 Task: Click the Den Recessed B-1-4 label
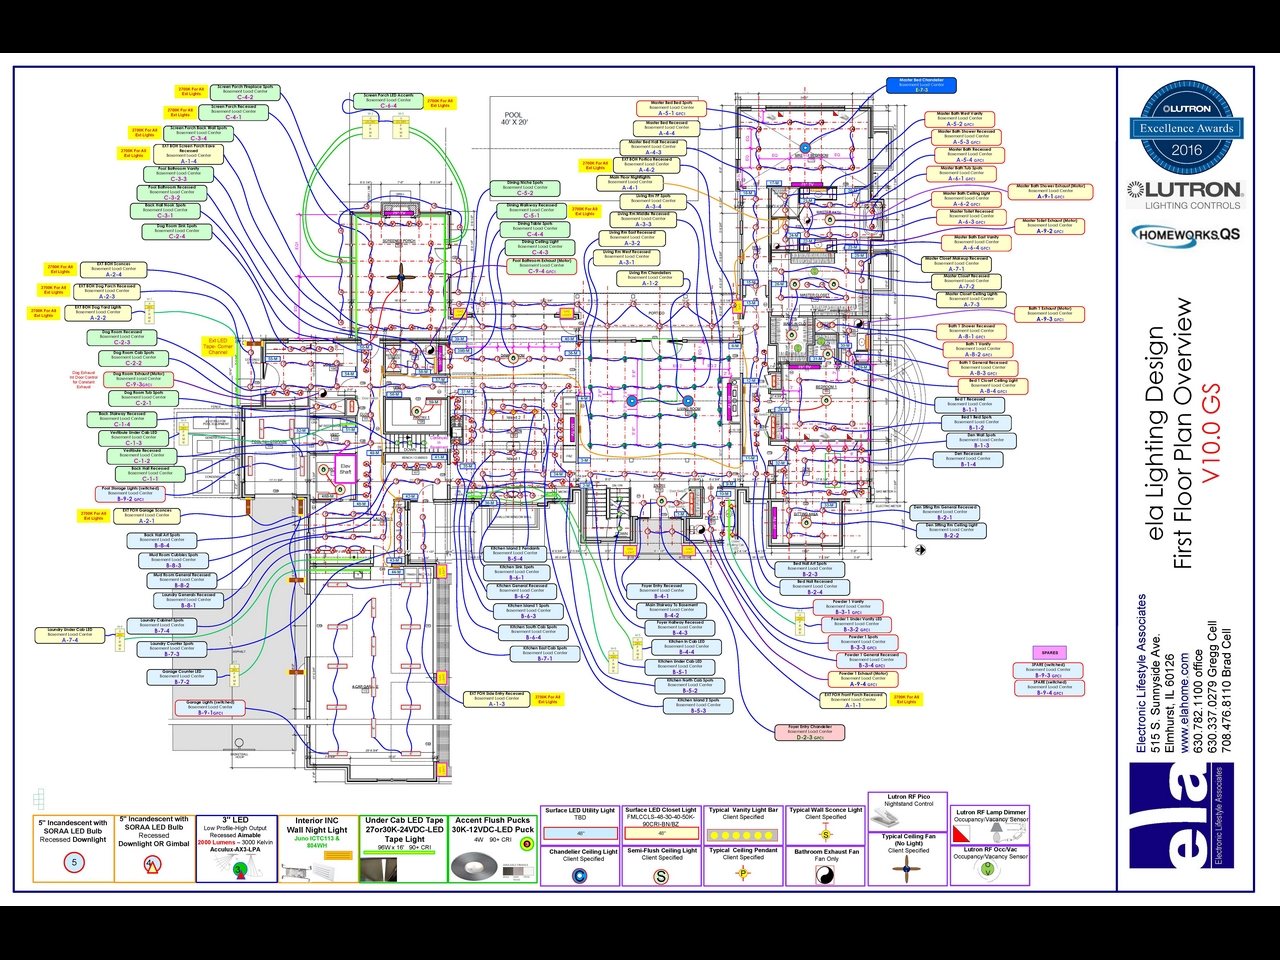(x=968, y=460)
